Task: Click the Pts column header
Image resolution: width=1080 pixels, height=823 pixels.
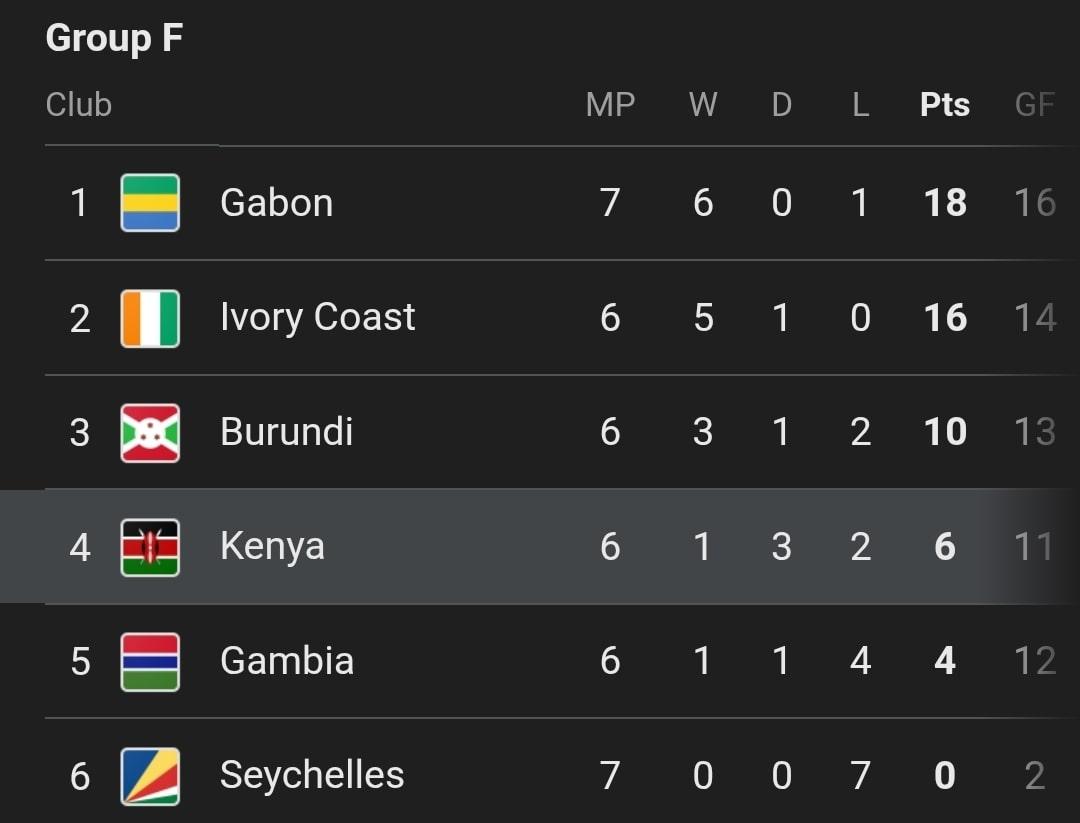Action: click(x=945, y=105)
